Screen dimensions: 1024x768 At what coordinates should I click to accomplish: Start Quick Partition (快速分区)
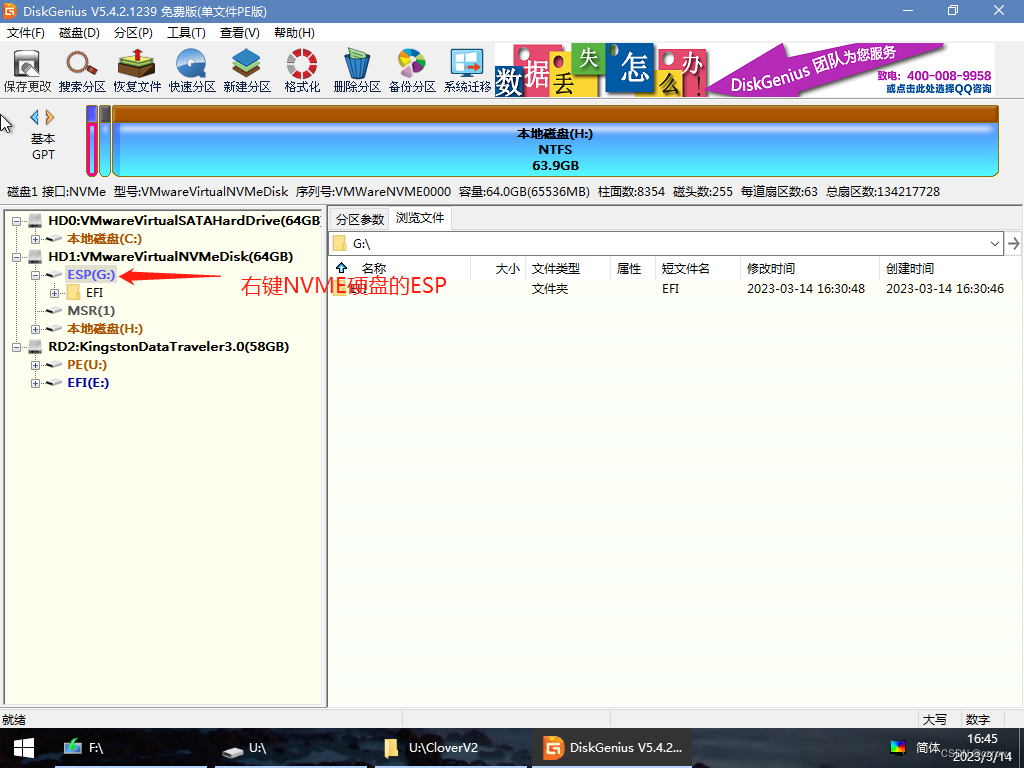coord(192,71)
